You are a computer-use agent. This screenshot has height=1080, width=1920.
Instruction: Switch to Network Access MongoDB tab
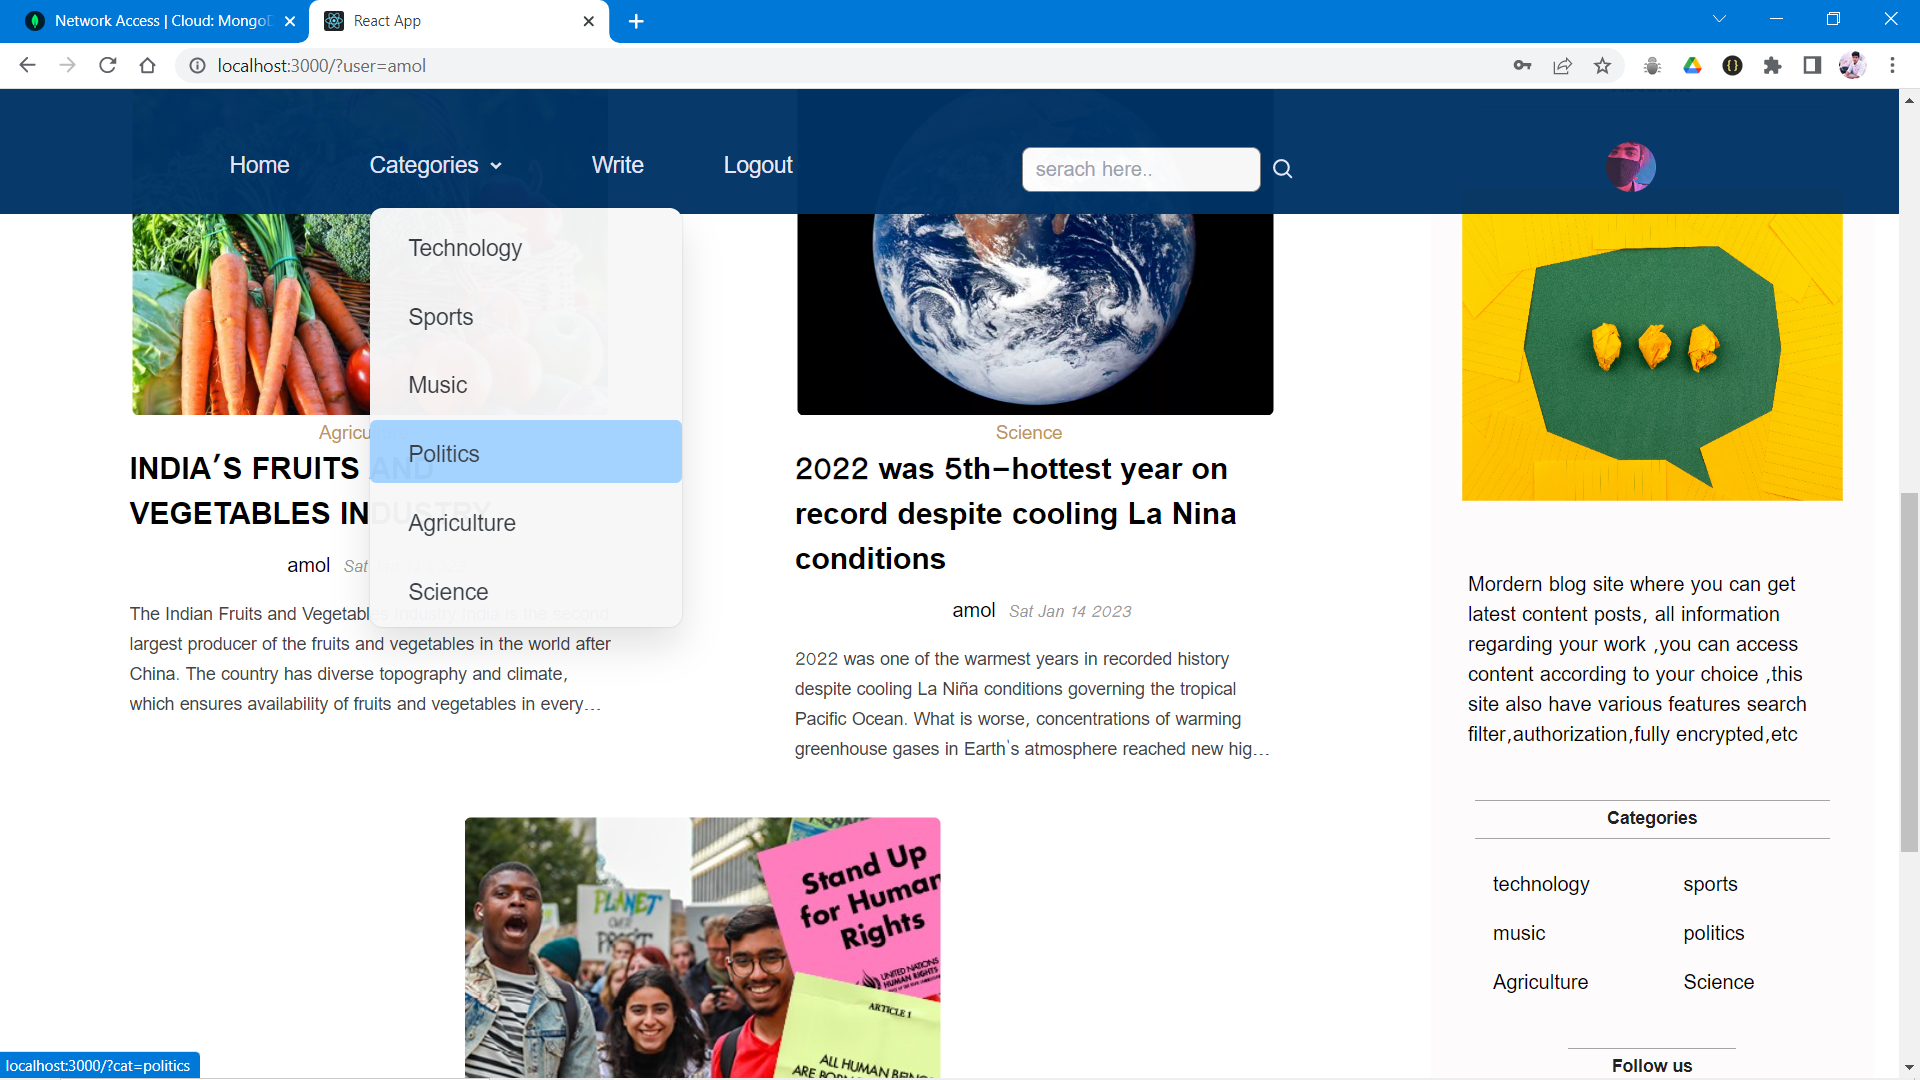coord(160,21)
